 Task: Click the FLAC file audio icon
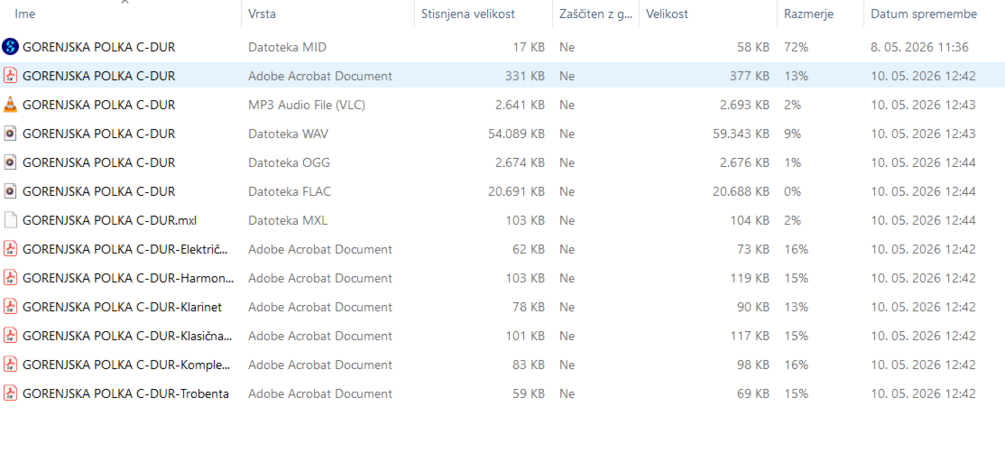point(10,191)
